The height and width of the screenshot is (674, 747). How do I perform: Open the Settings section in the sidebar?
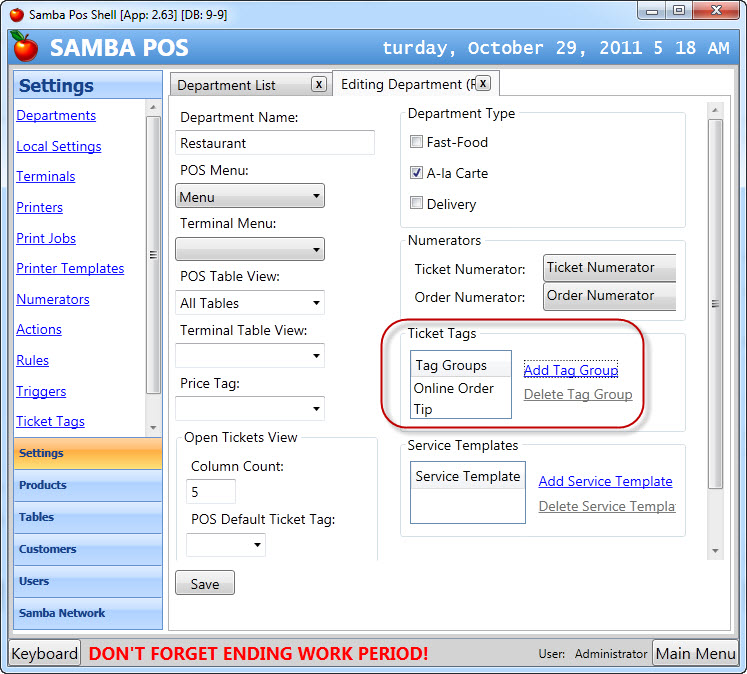(x=88, y=453)
